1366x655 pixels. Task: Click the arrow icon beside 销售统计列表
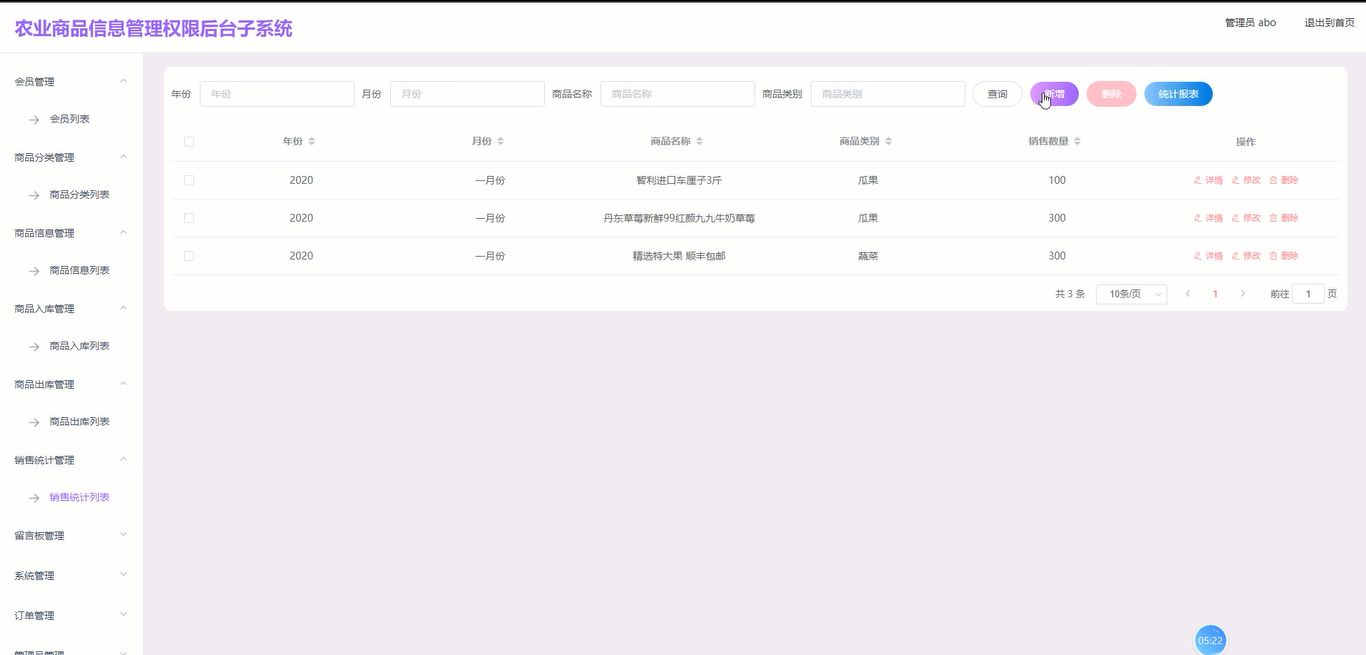34,497
